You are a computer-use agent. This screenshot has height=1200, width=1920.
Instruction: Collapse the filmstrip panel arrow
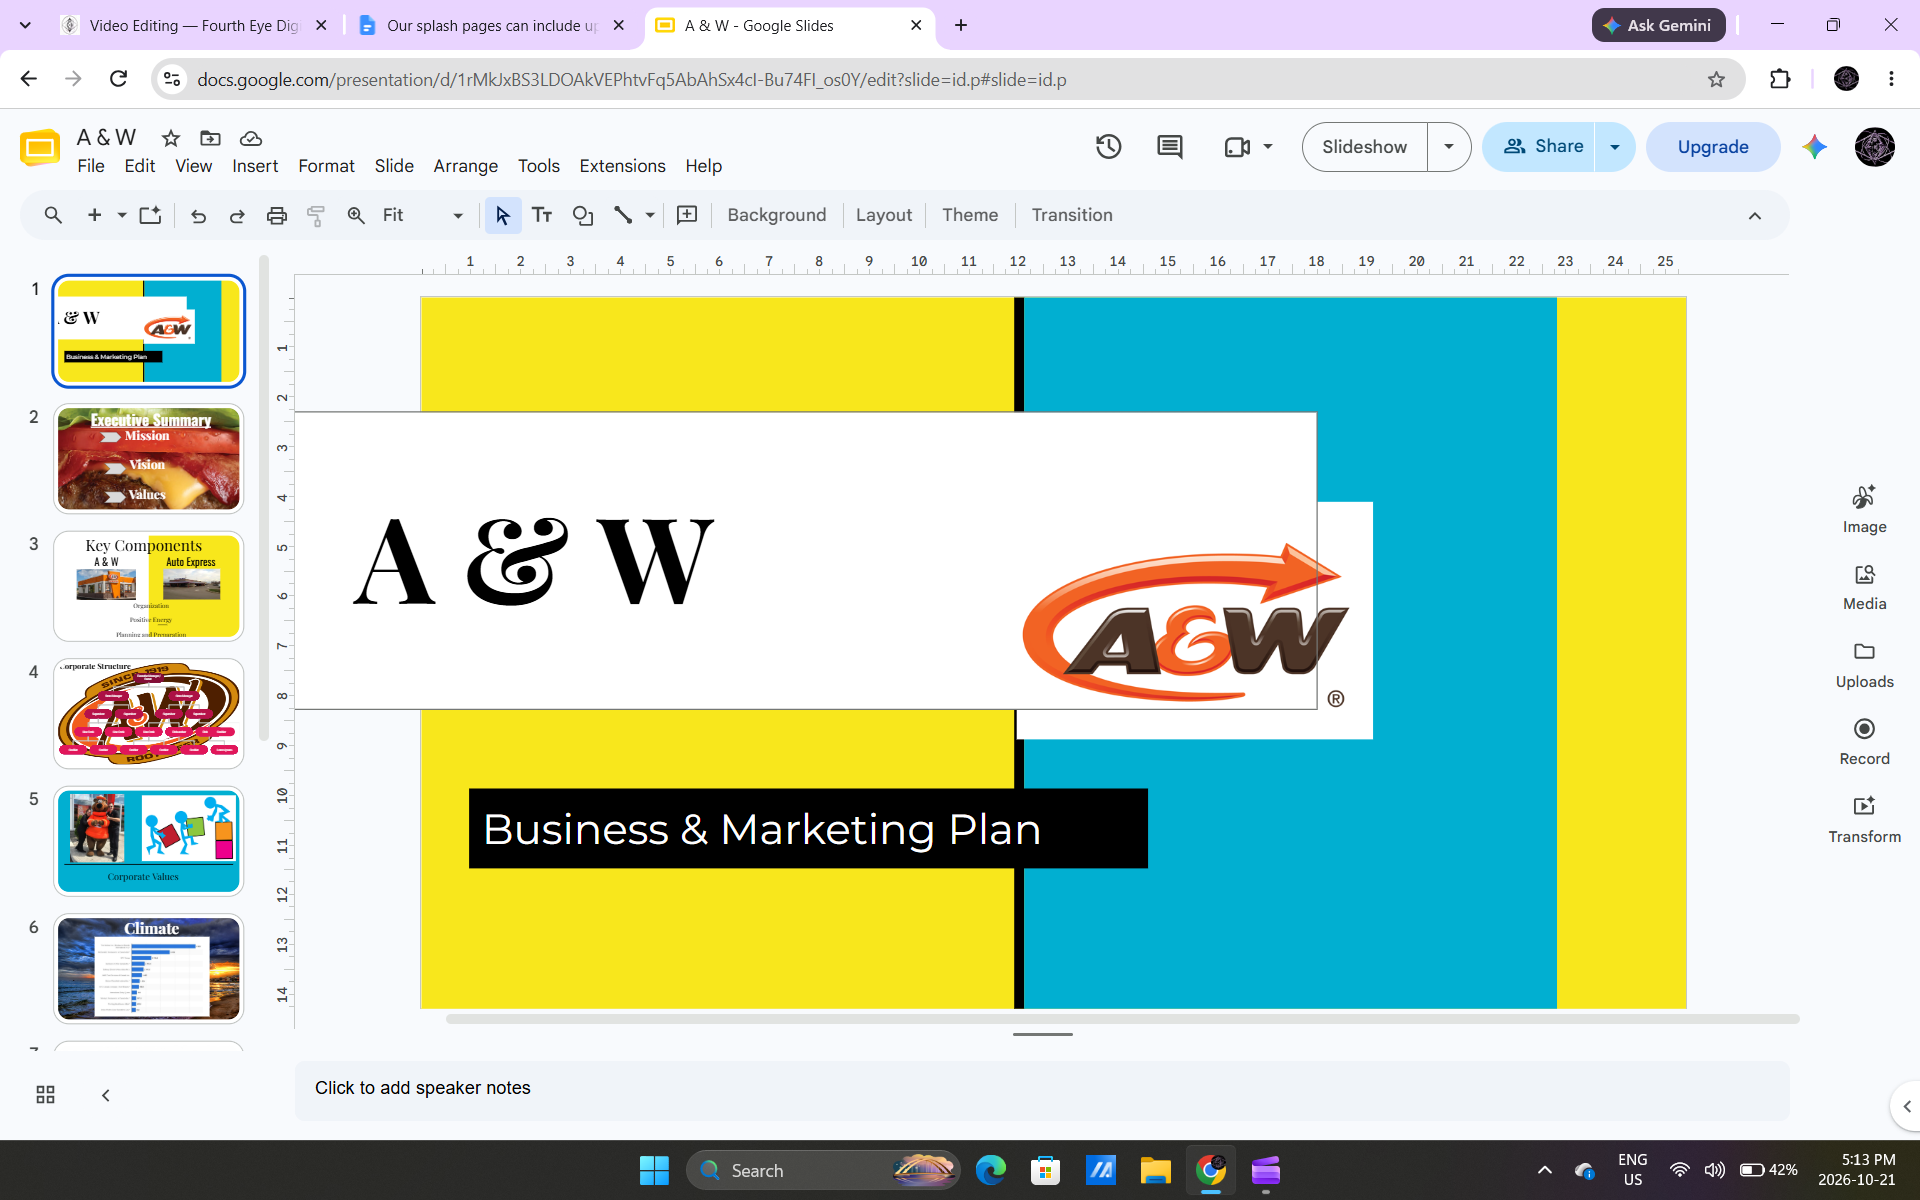[x=106, y=1095]
